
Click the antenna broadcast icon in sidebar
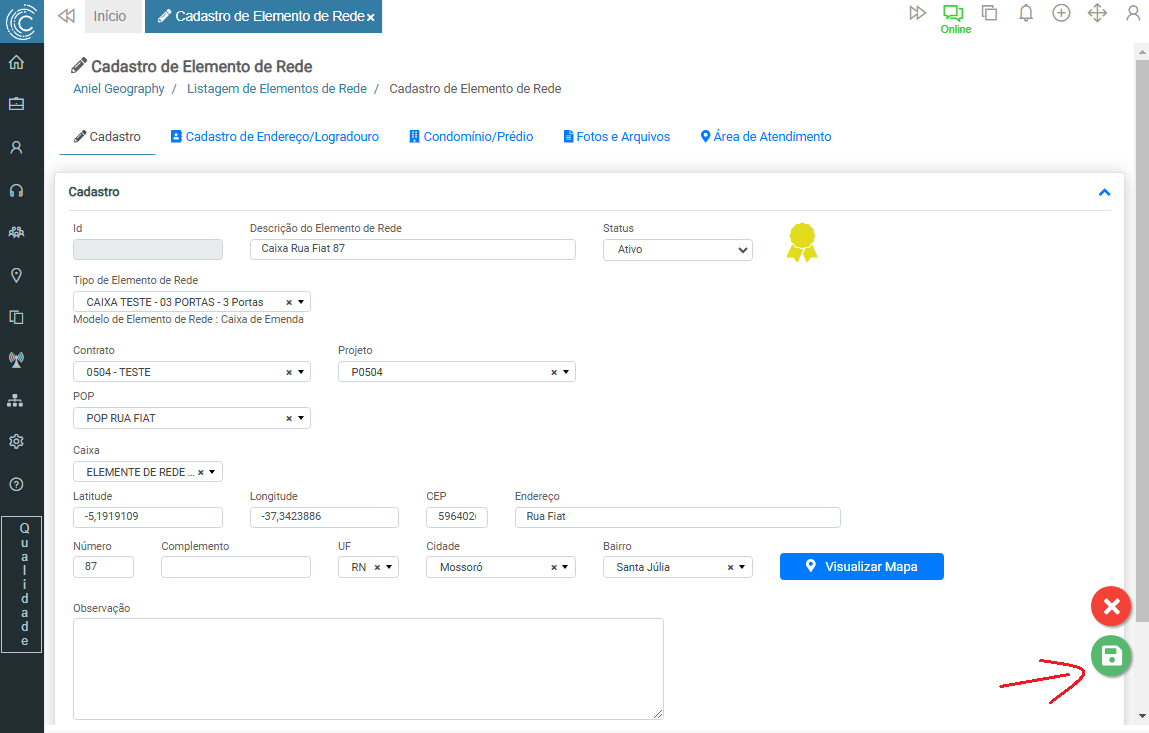tap(16, 359)
